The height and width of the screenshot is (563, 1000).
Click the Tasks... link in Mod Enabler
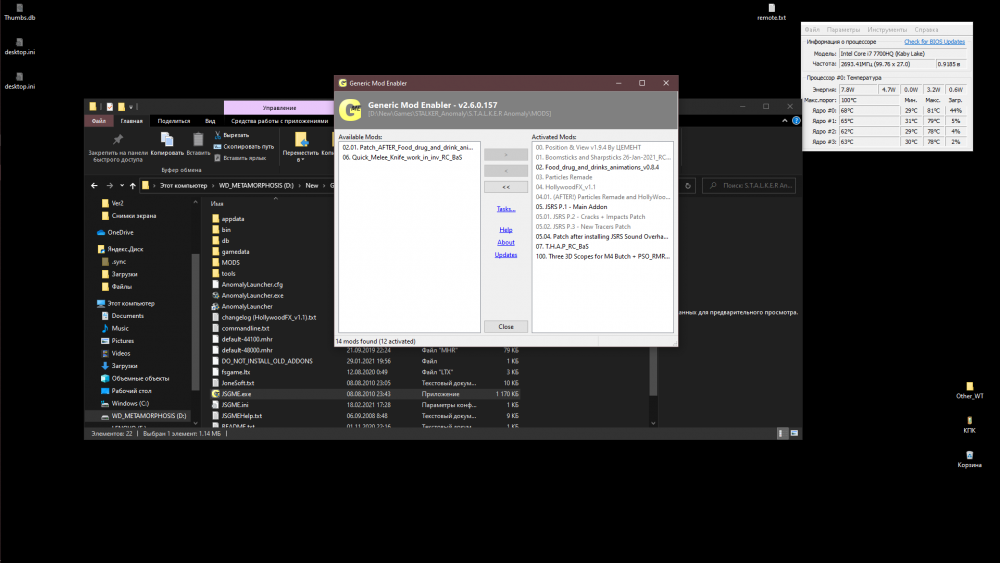505,209
